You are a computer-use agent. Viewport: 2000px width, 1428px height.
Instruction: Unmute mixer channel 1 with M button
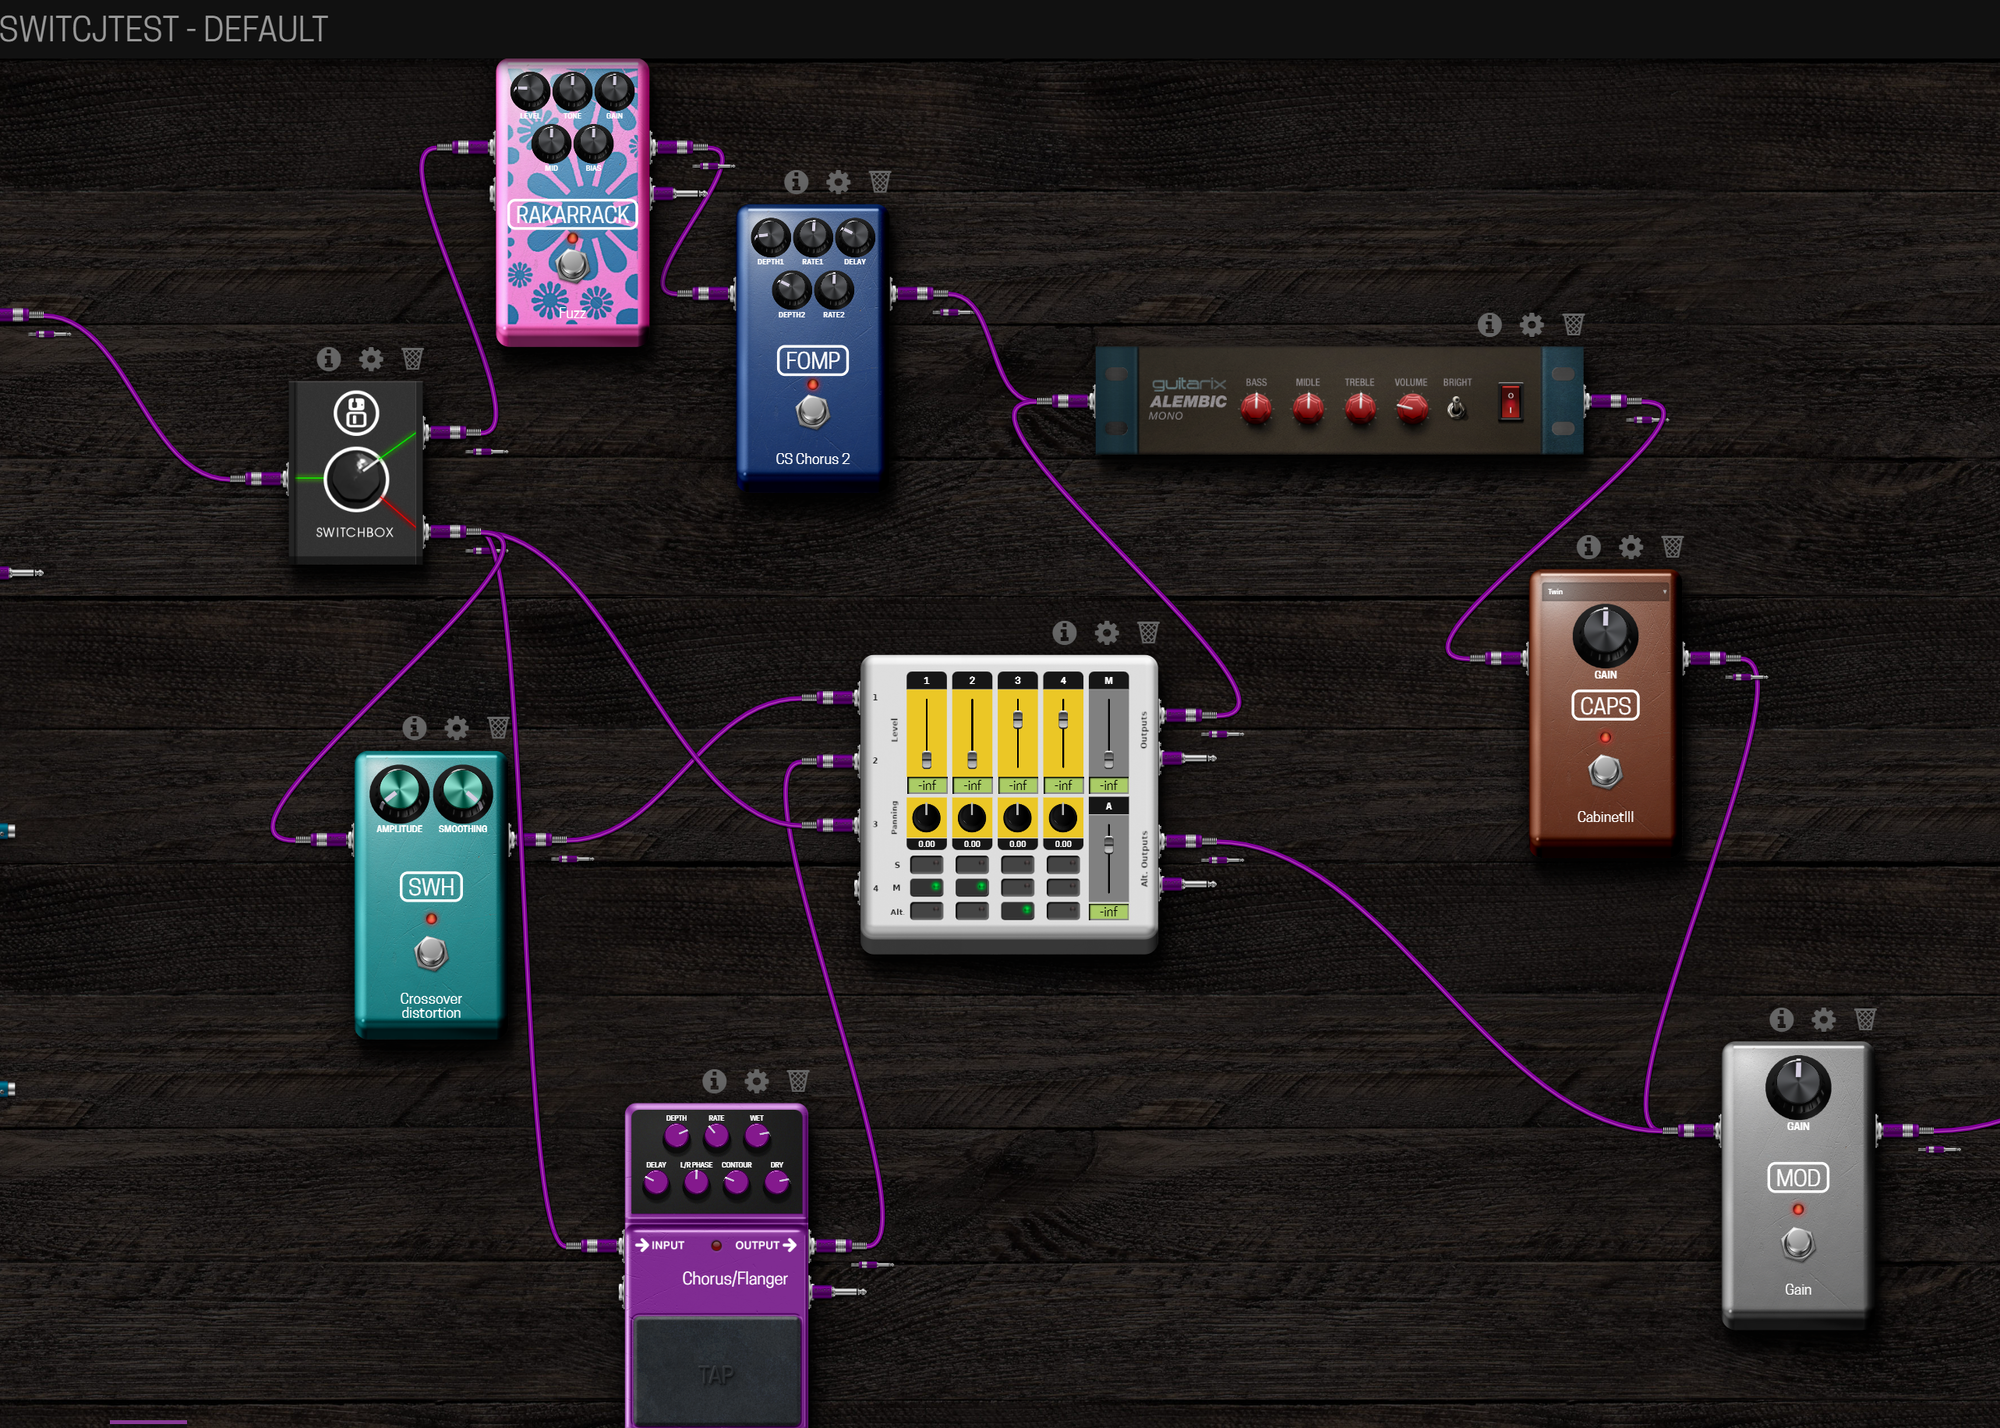(x=926, y=887)
